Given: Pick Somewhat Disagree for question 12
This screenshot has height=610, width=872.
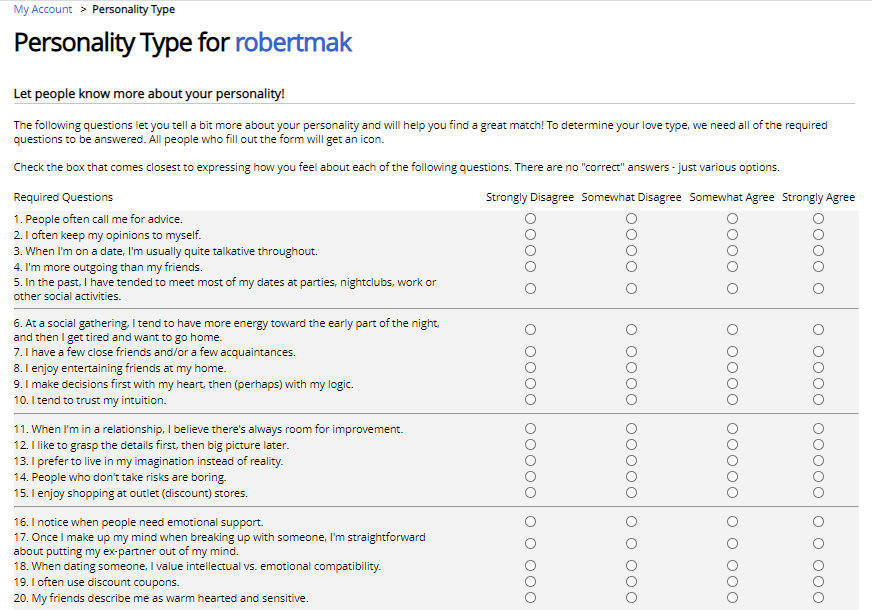Looking at the screenshot, I should click(x=631, y=445).
